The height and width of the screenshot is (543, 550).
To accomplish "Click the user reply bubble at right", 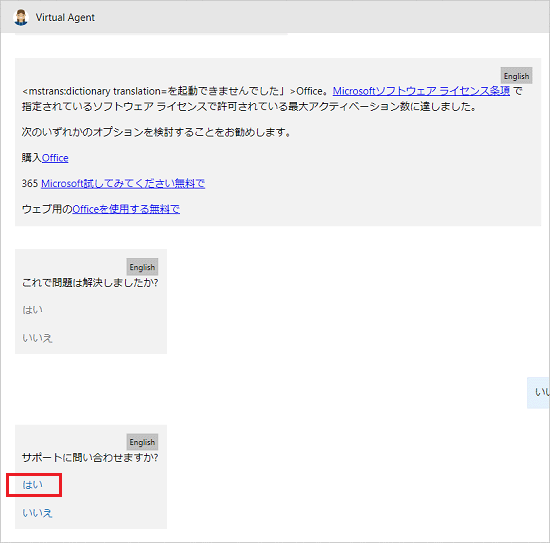I will click(x=538, y=393).
